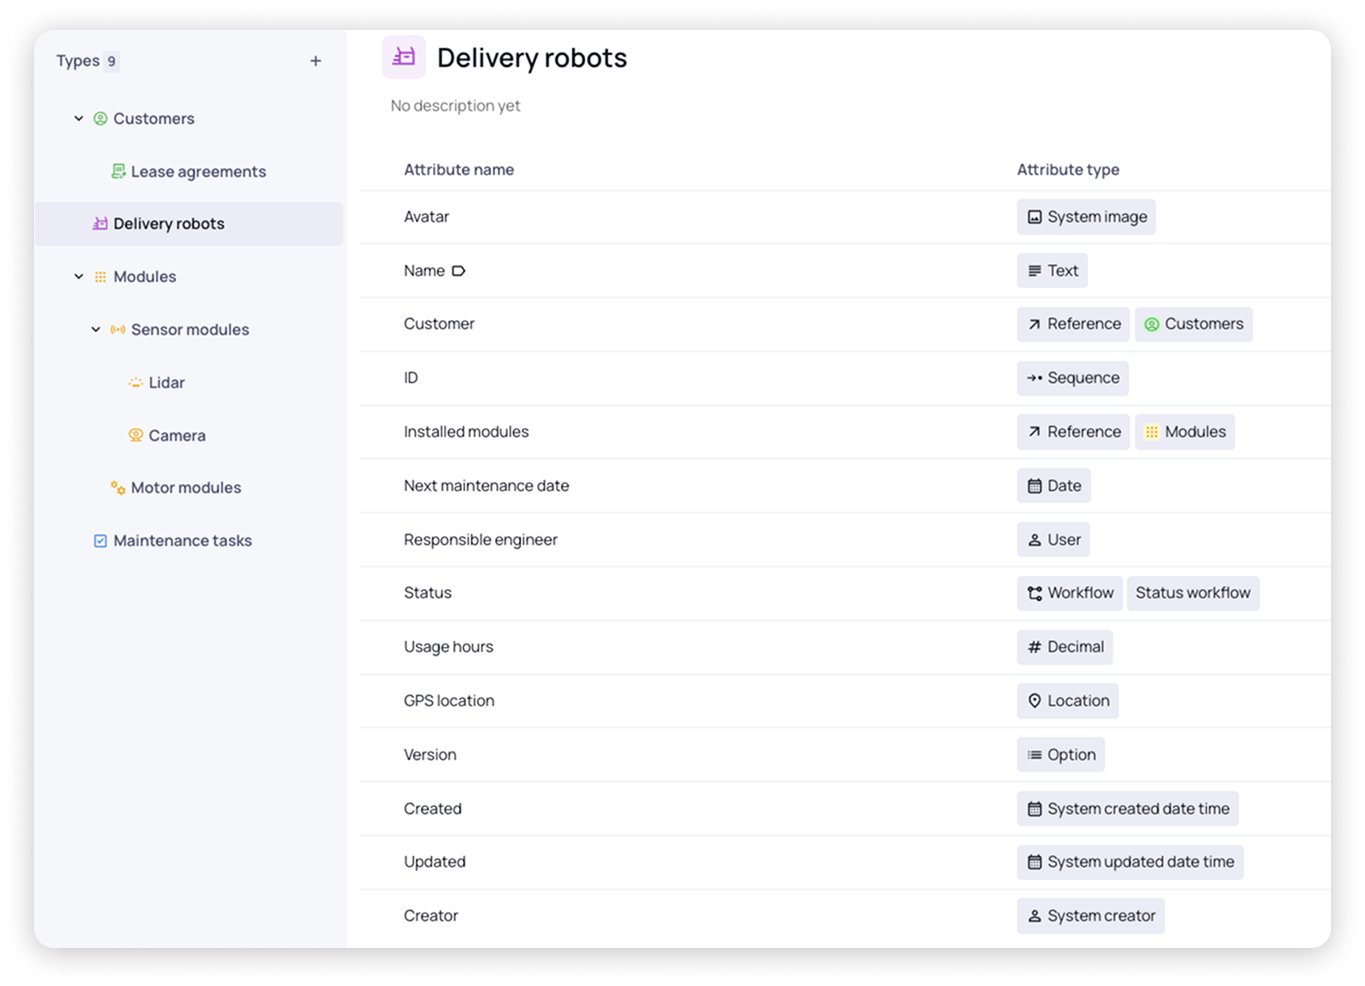This screenshot has width=1365, height=986.
Task: Collapse the Customers tree node
Action: pyautogui.click(x=79, y=119)
